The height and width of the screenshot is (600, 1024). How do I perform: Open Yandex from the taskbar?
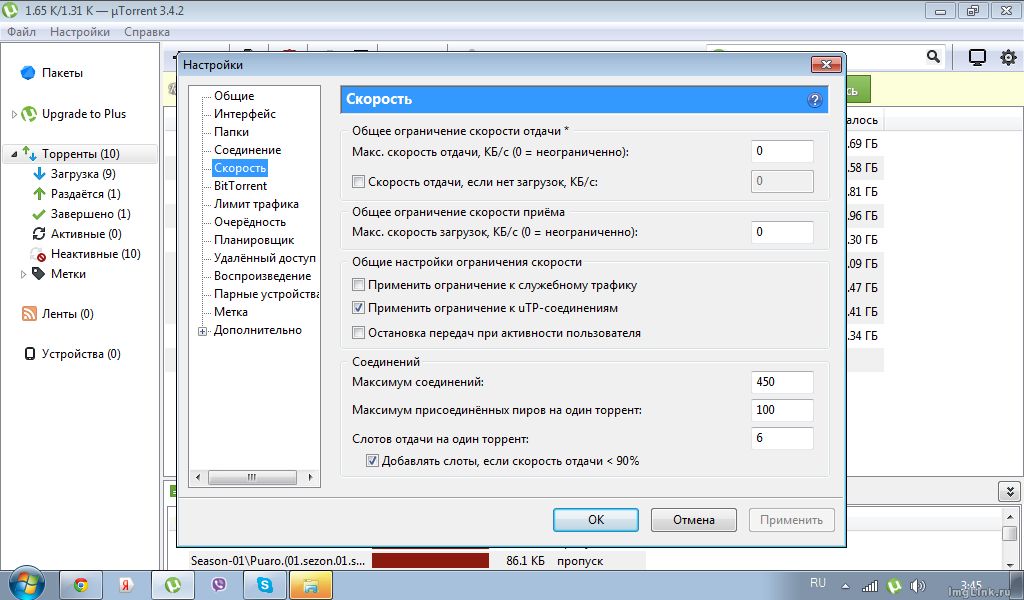point(127,585)
